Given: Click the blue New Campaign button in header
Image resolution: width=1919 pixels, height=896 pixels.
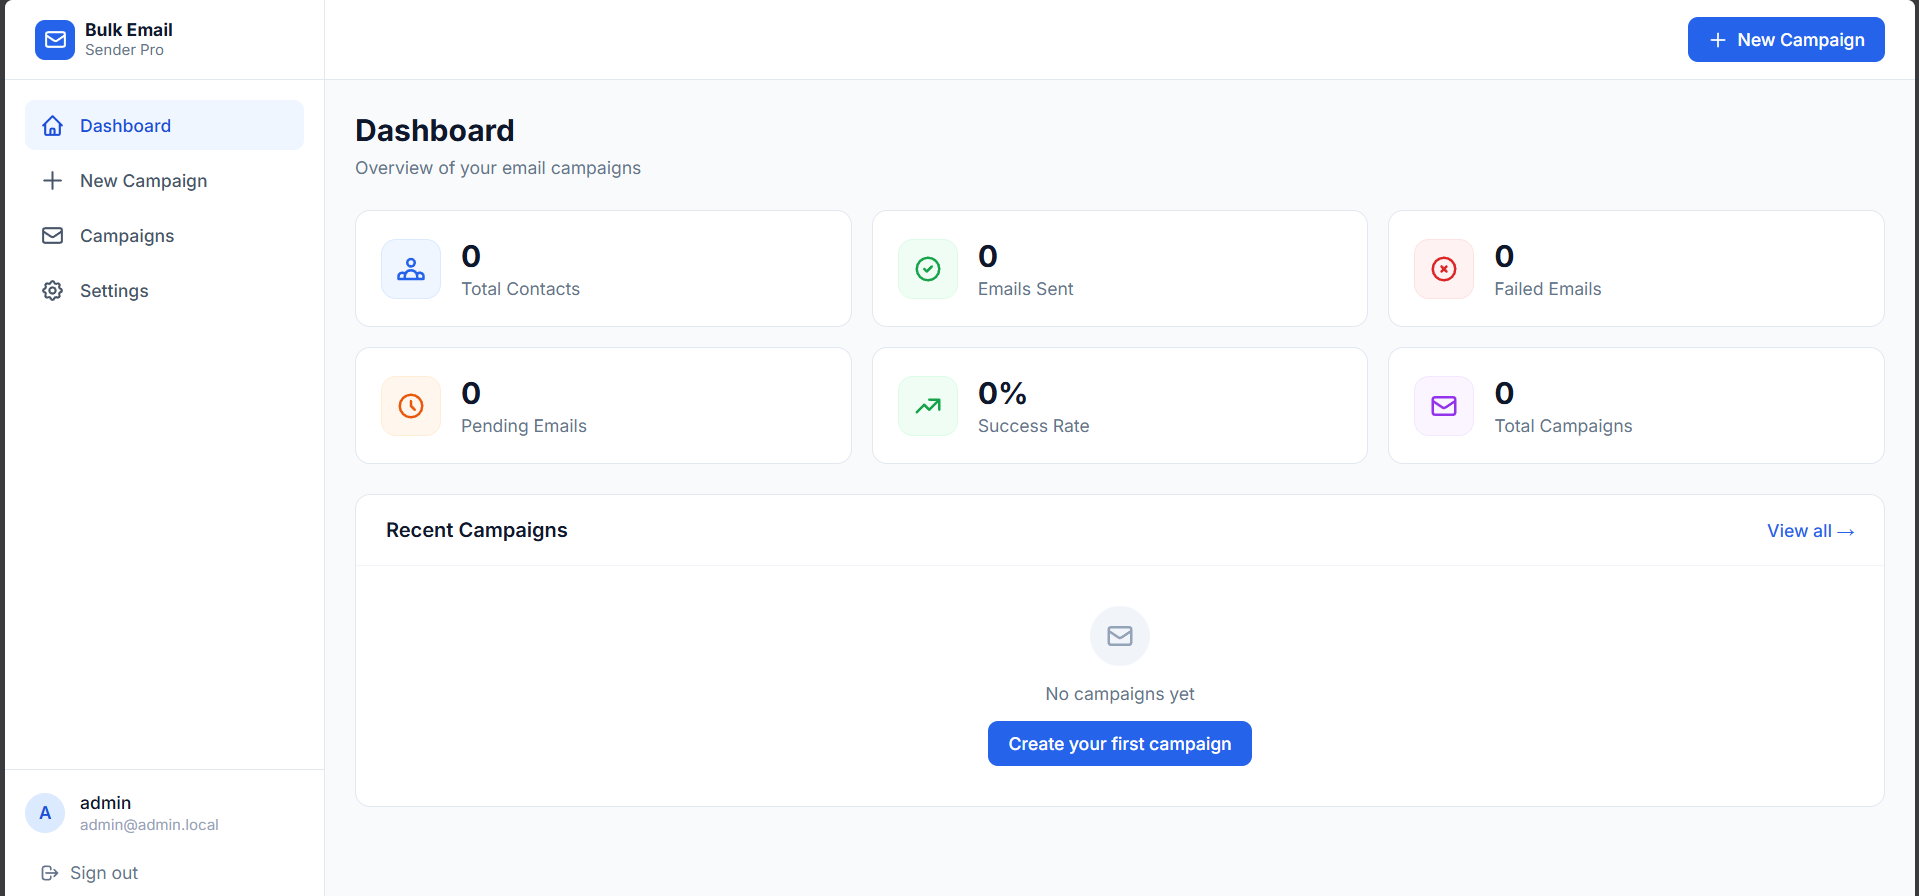Looking at the screenshot, I should click(x=1786, y=40).
